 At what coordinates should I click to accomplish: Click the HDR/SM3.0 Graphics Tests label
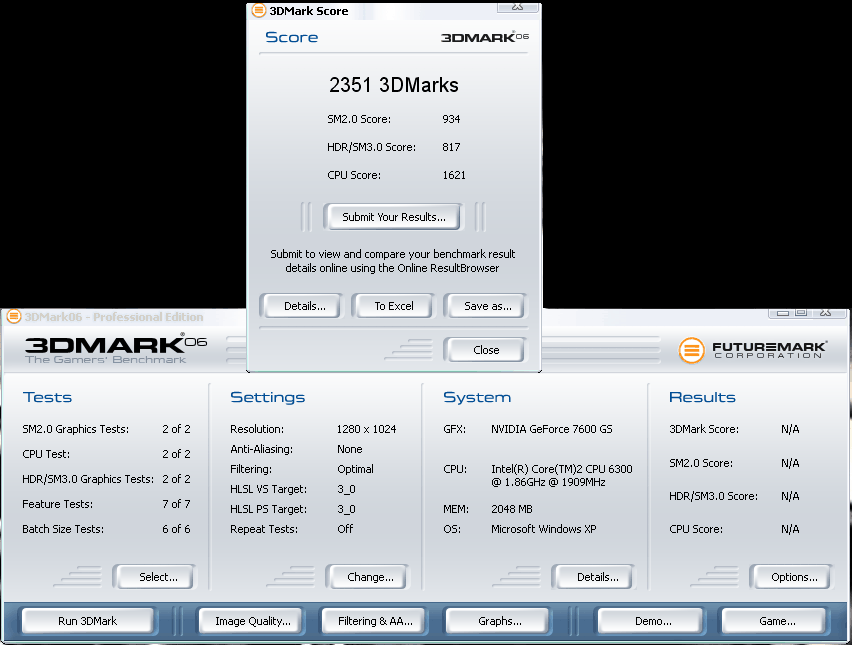88,479
